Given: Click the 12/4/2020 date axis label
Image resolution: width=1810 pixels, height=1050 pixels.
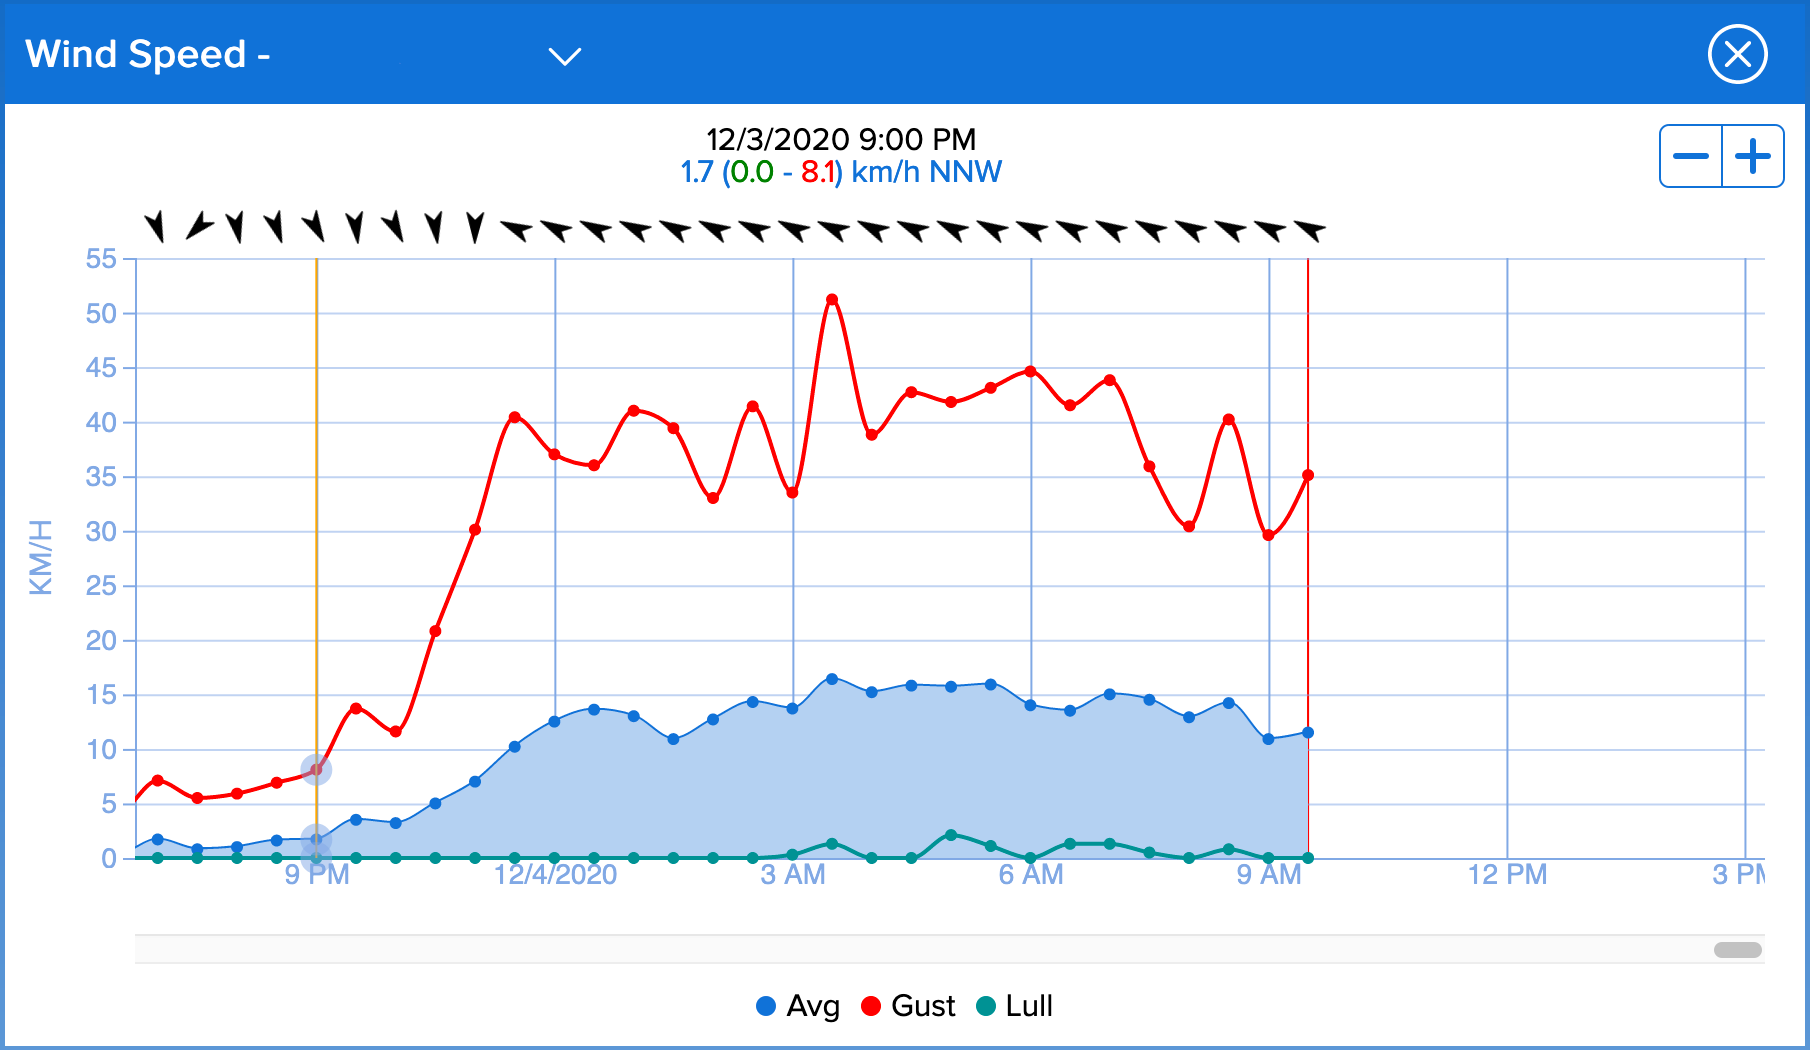Looking at the screenshot, I should (555, 875).
